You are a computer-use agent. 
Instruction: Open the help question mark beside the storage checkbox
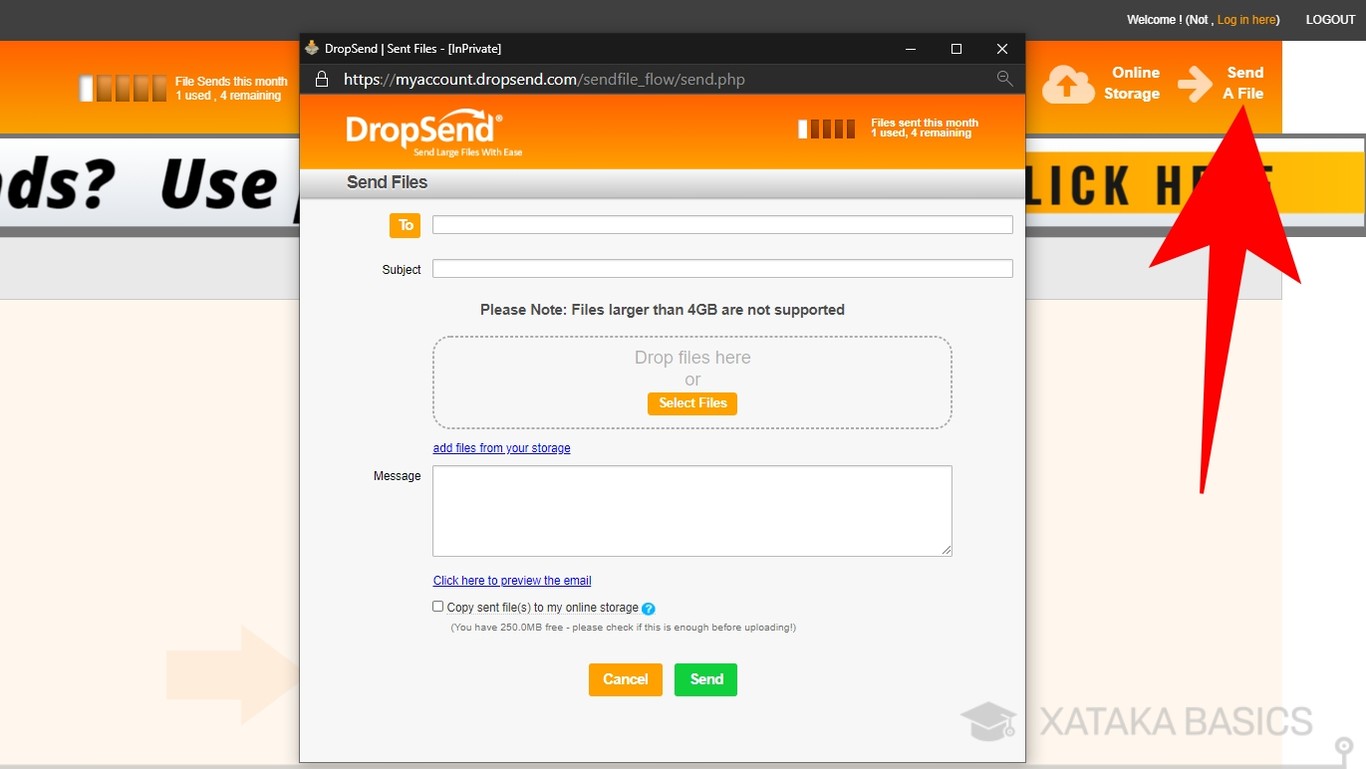coord(648,607)
